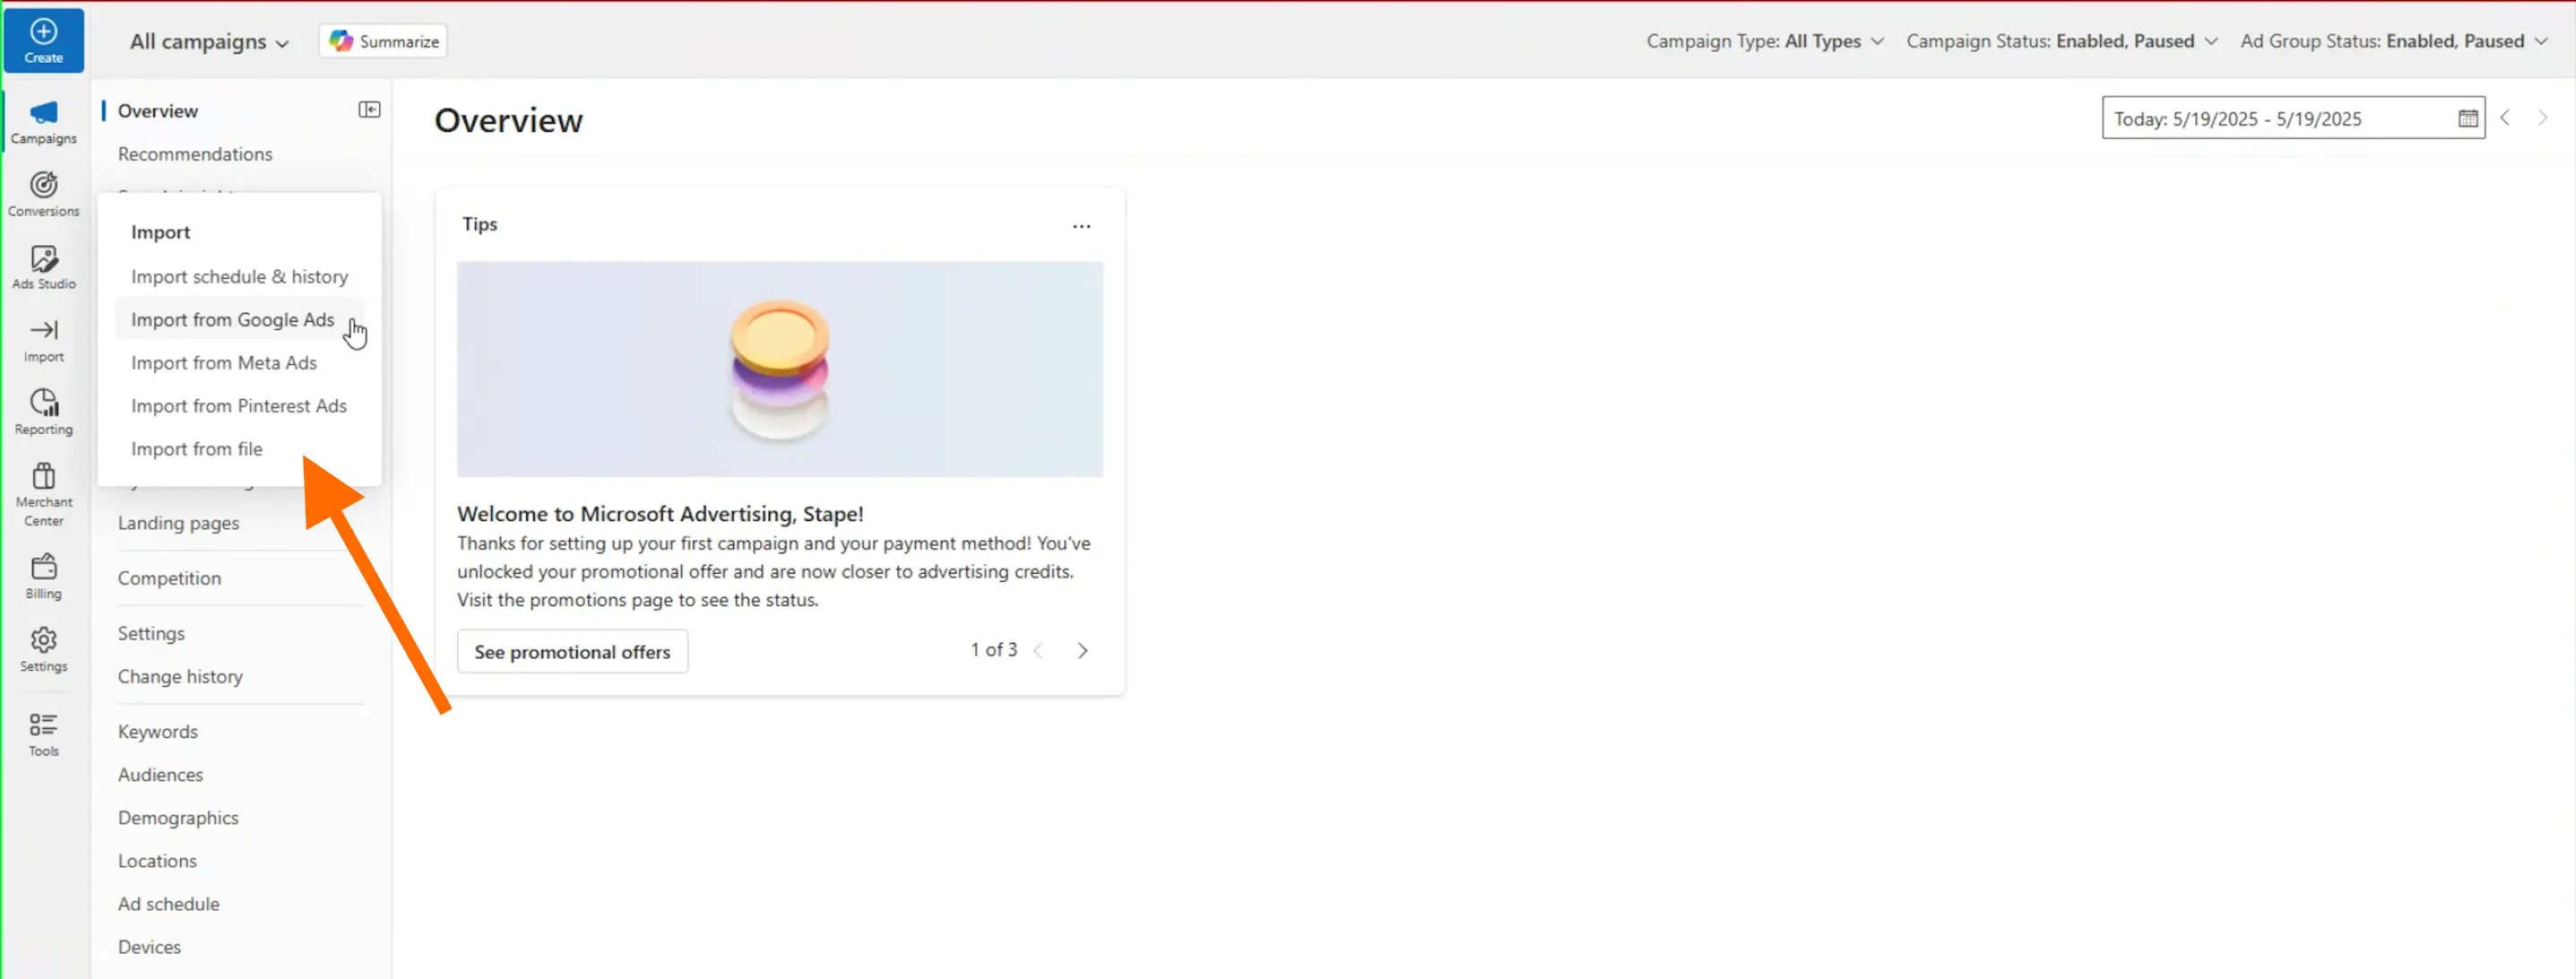Viewport: 2576px width, 979px height.
Task: Click the Create plus icon
Action: pyautogui.click(x=43, y=32)
